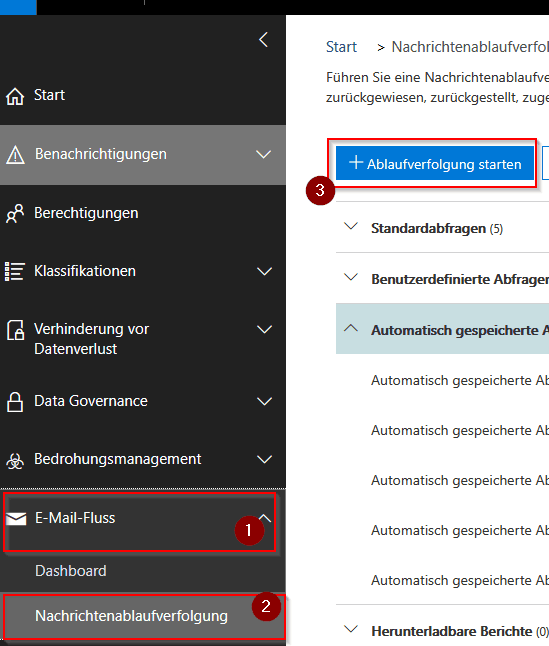Click the Berechtigungen people icon

pyautogui.click(x=15, y=213)
